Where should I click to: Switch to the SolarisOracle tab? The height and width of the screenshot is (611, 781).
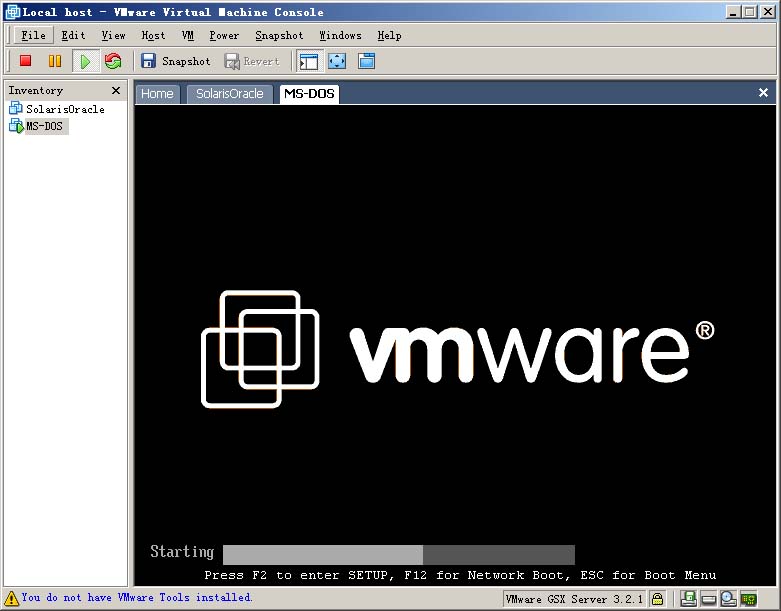(230, 94)
